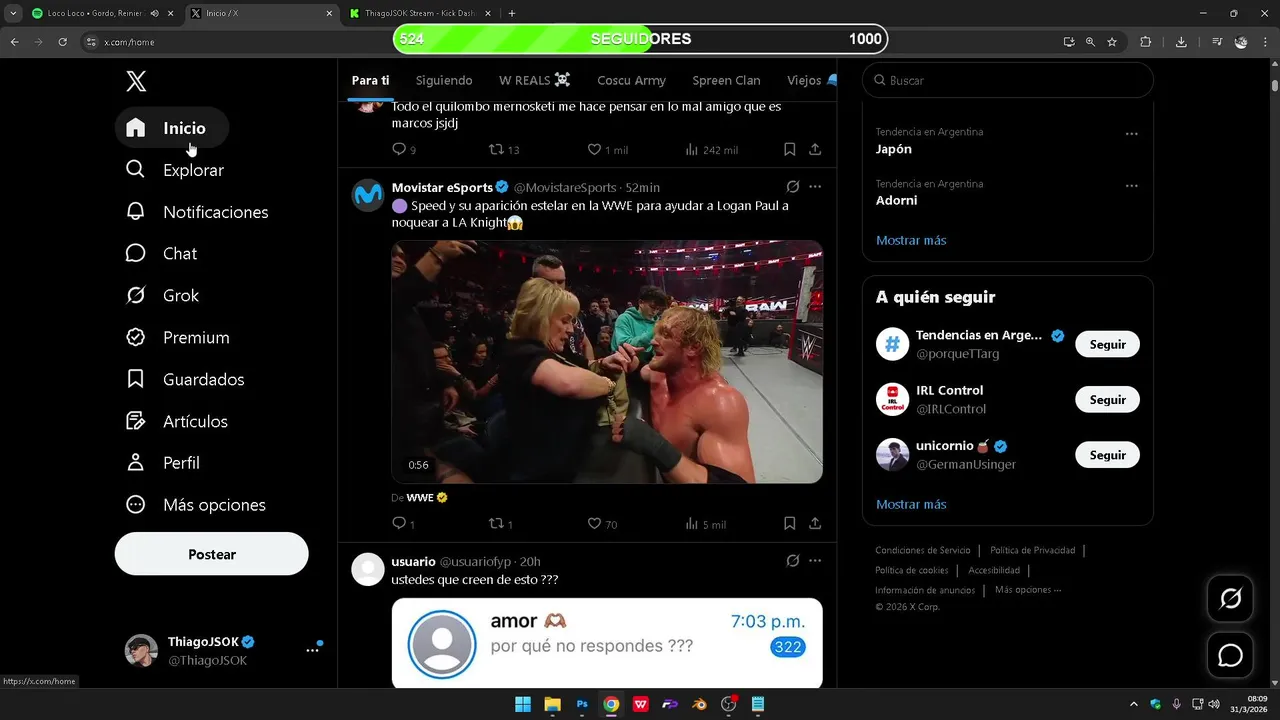
Task: Open Guardados bookmarks in the sidebar
Action: tap(185, 380)
